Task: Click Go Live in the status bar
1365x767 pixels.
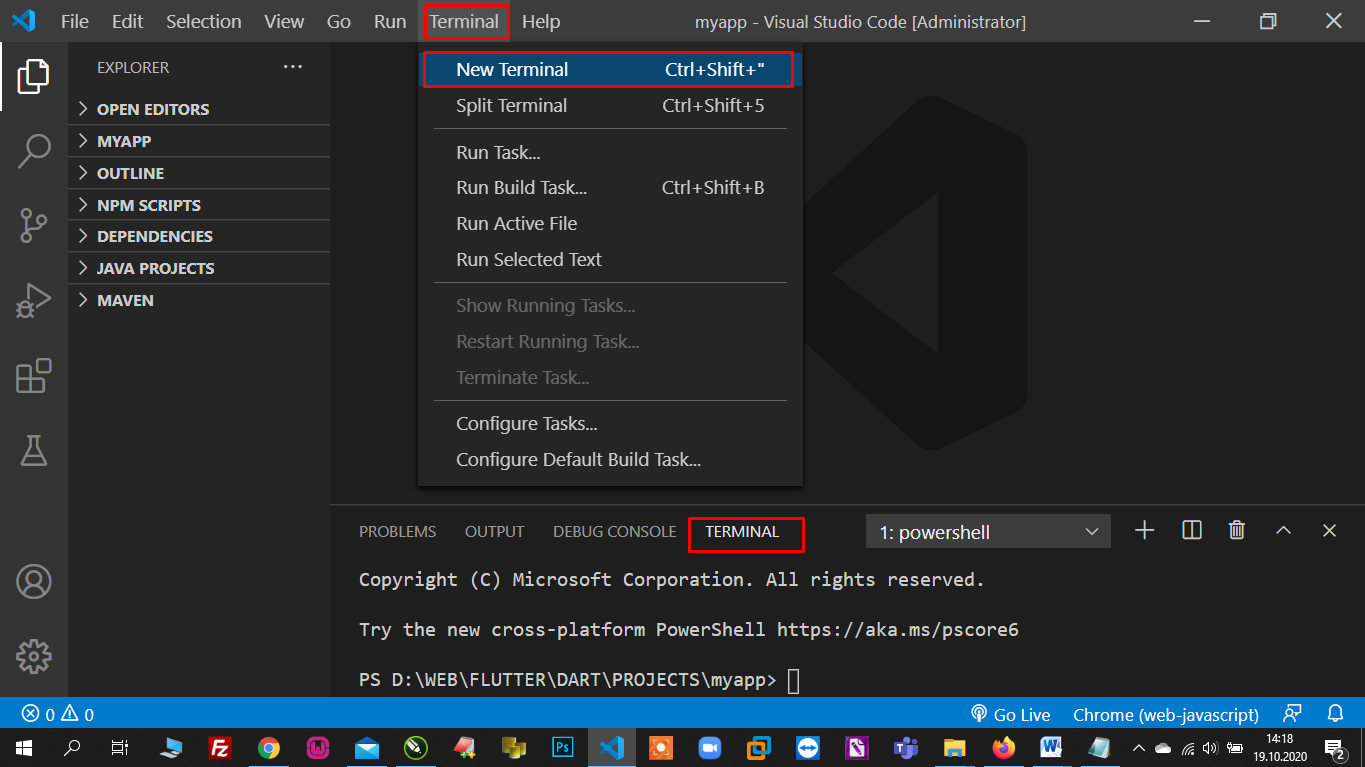Action: click(1010, 714)
